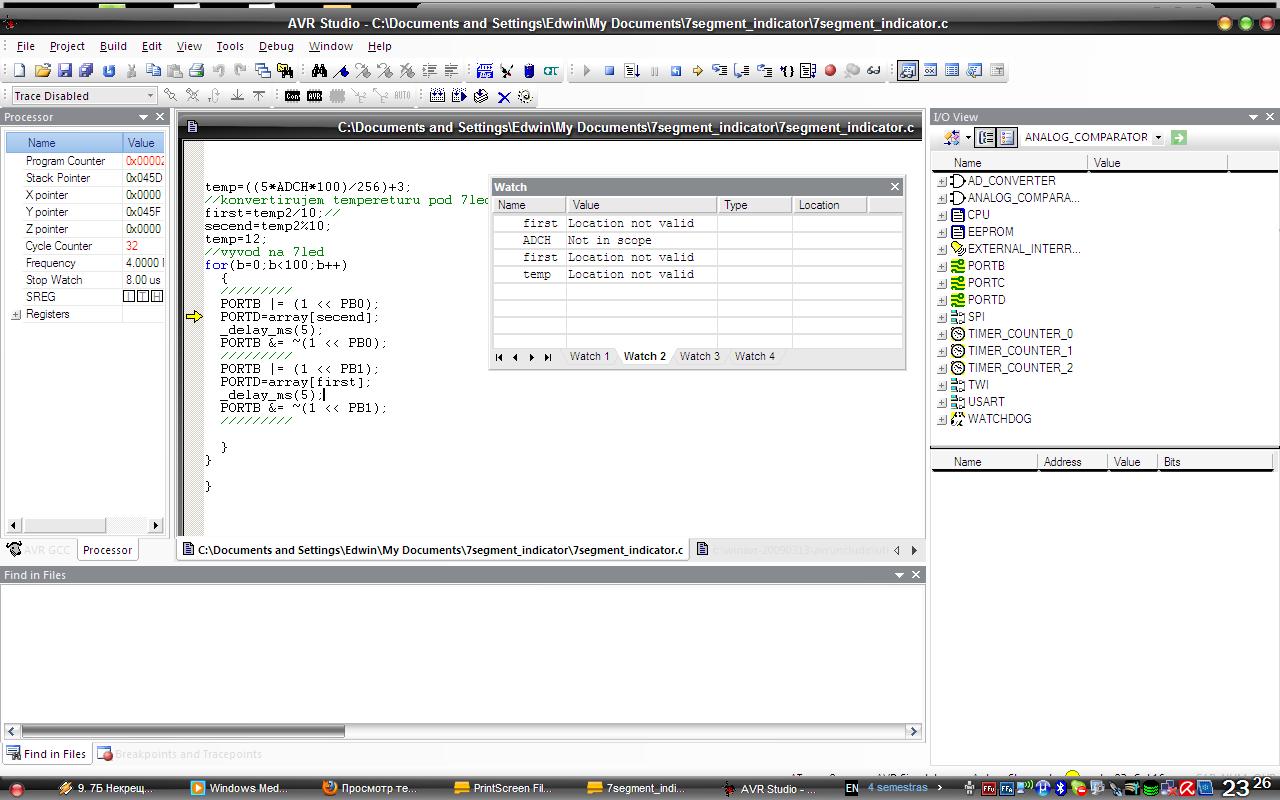Switch to the Watch 3 tab
Image resolution: width=1280 pixels, height=800 pixels.
click(x=699, y=356)
